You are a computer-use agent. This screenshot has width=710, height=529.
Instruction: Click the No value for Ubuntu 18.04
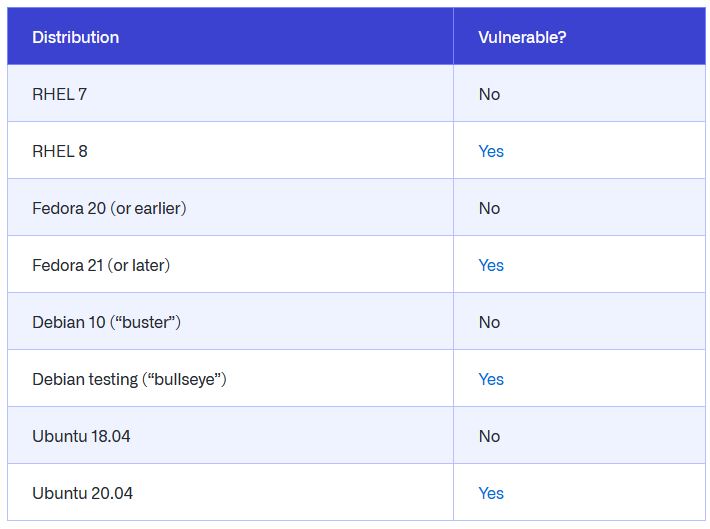tap(489, 436)
